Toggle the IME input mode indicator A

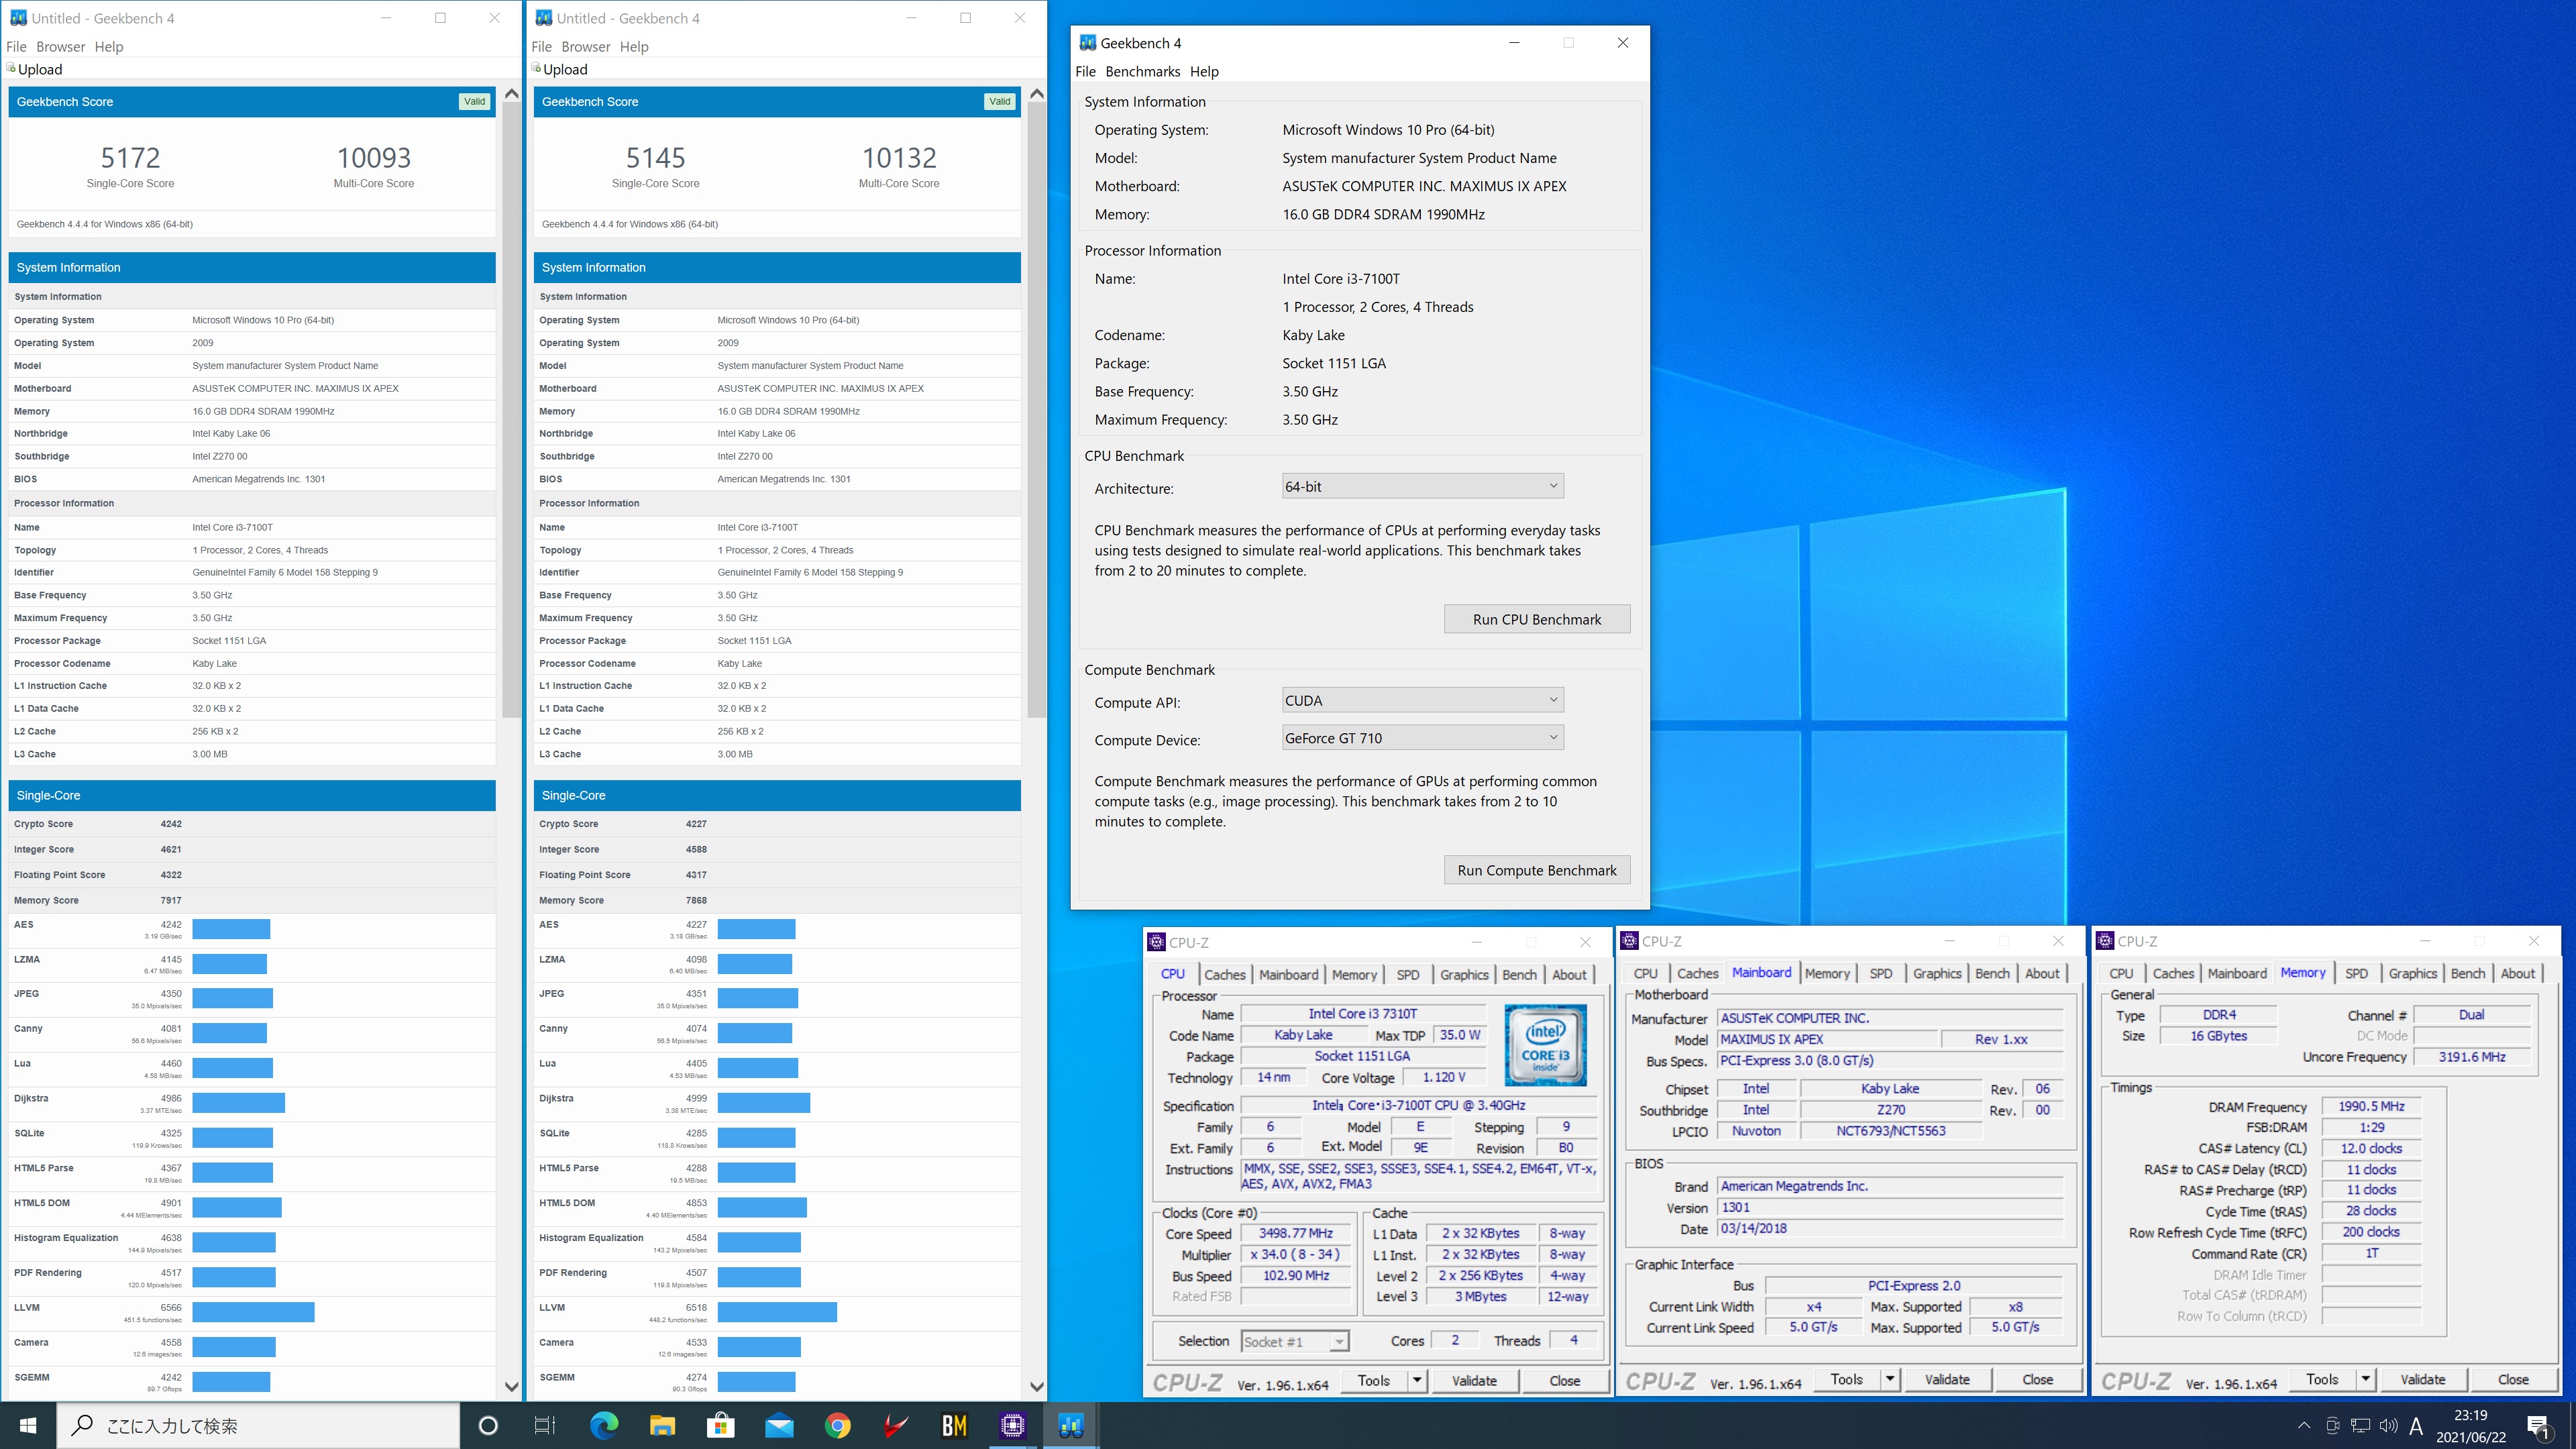(2416, 1426)
